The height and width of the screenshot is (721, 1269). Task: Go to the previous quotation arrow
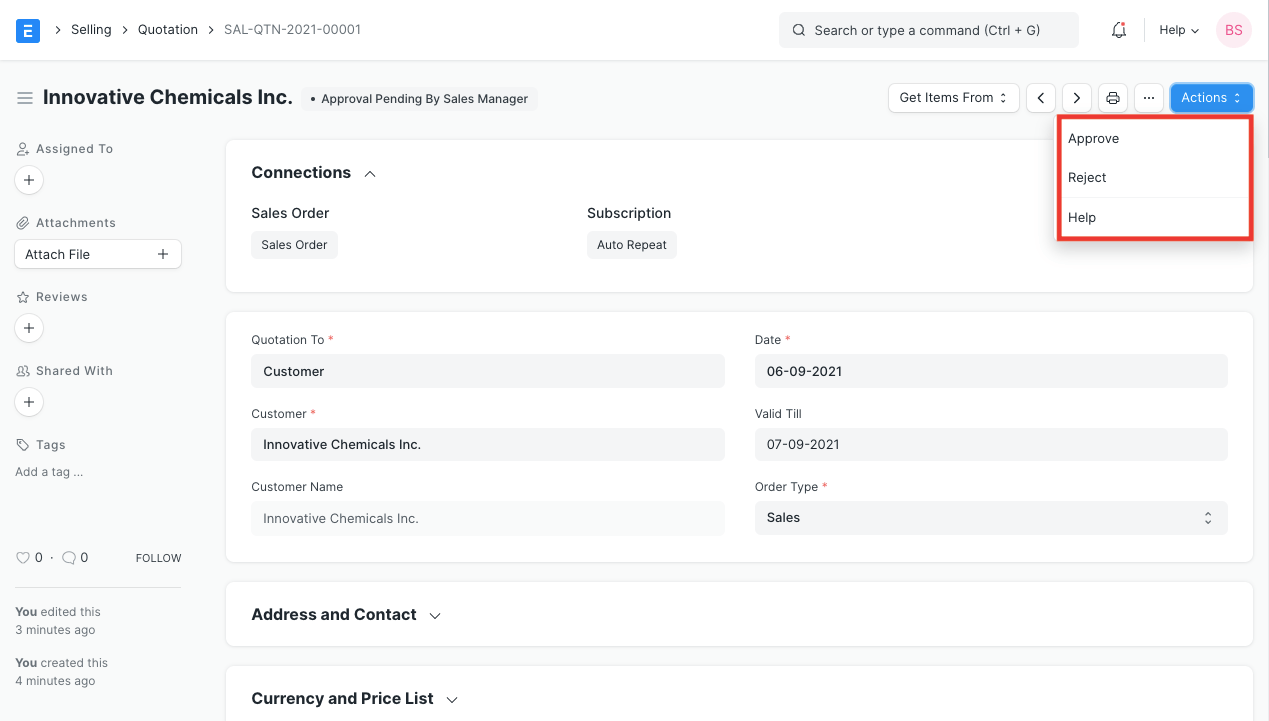pos(1040,97)
